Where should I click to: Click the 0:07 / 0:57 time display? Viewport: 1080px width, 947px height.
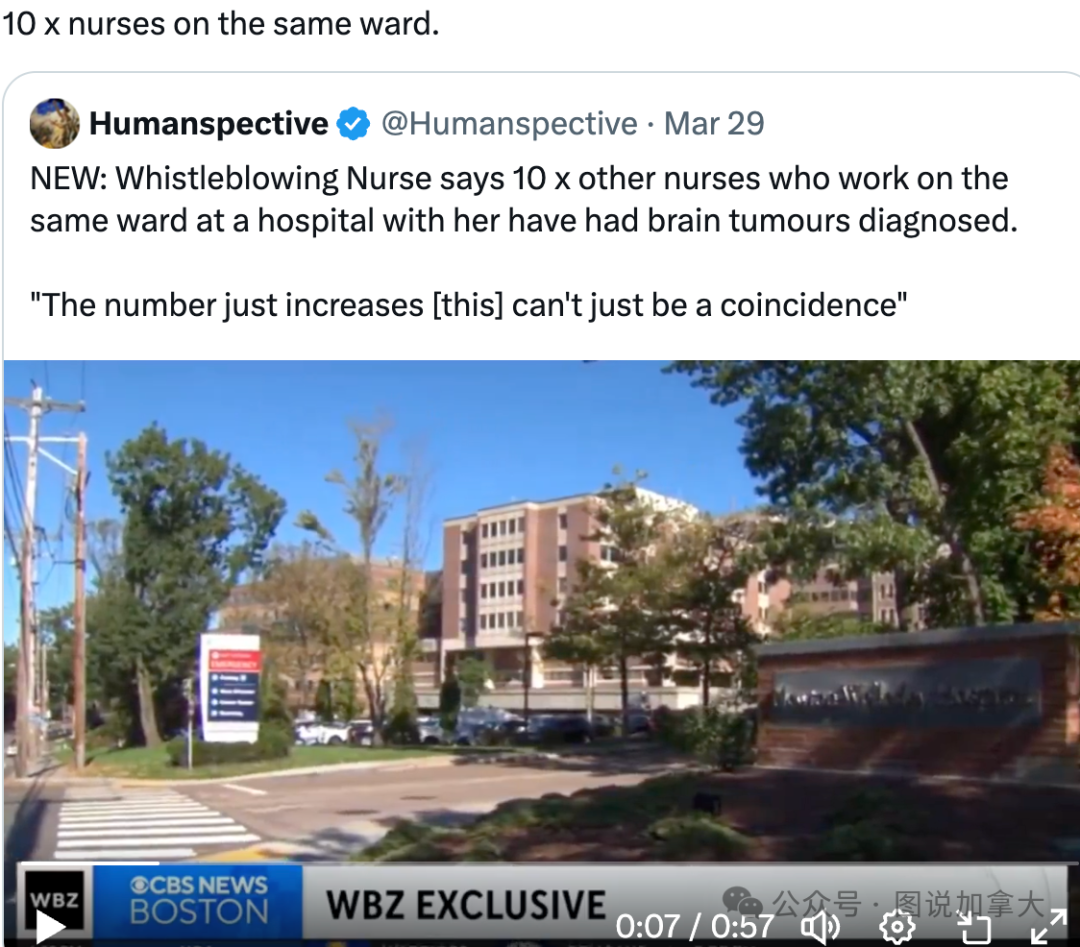coord(695,927)
